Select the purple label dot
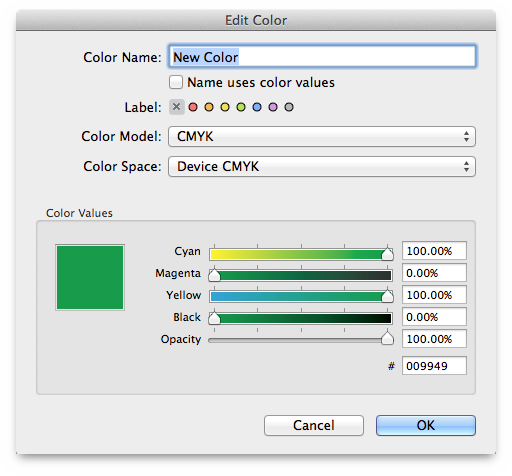 click(273, 107)
